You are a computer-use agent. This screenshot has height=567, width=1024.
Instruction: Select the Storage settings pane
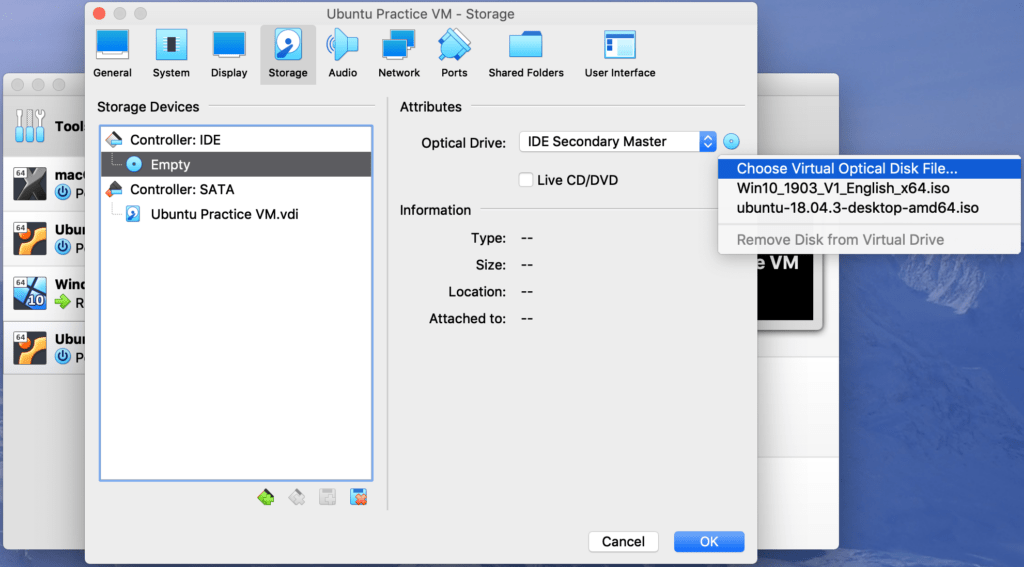coord(288,55)
